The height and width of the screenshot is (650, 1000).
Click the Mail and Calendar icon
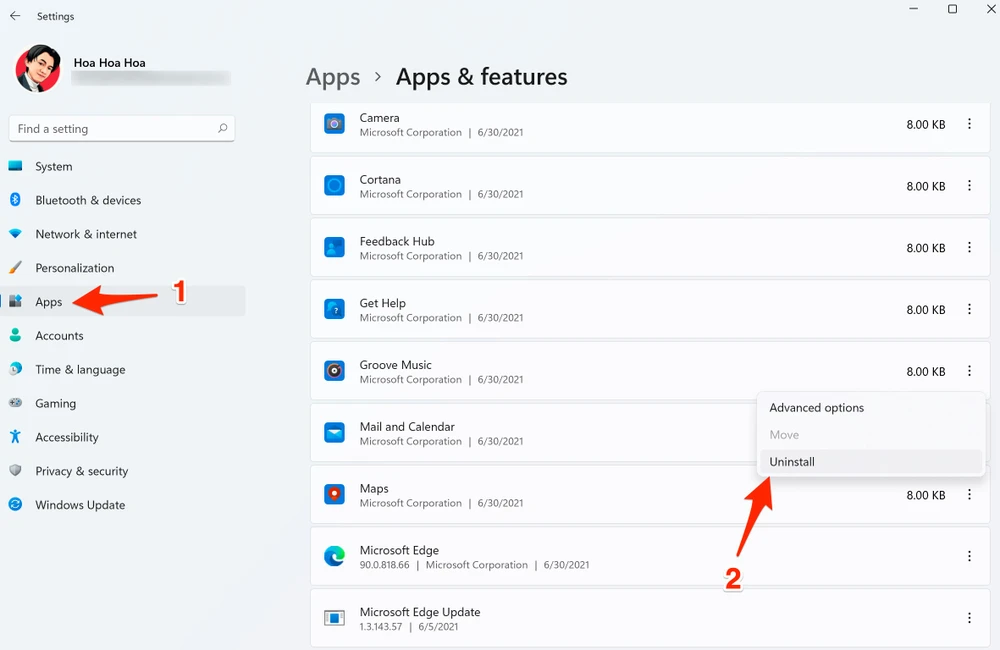pyautogui.click(x=335, y=433)
